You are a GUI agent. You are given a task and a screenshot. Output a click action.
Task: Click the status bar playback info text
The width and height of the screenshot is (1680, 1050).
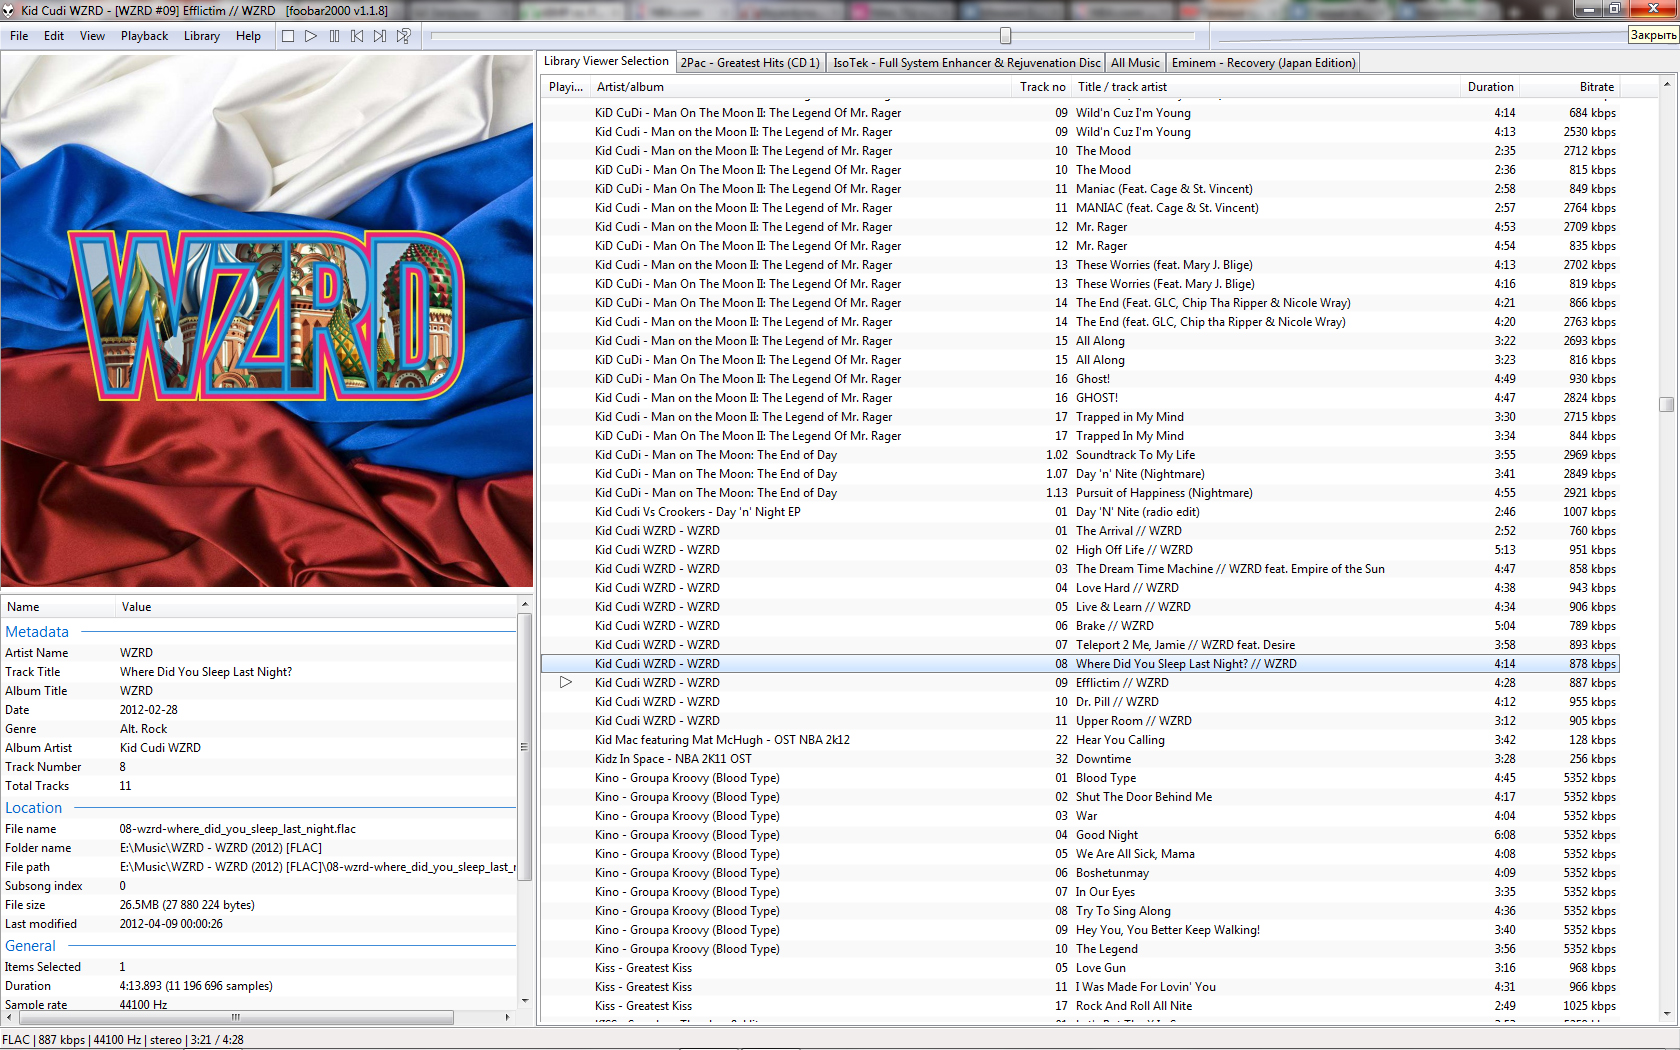click(x=123, y=1040)
